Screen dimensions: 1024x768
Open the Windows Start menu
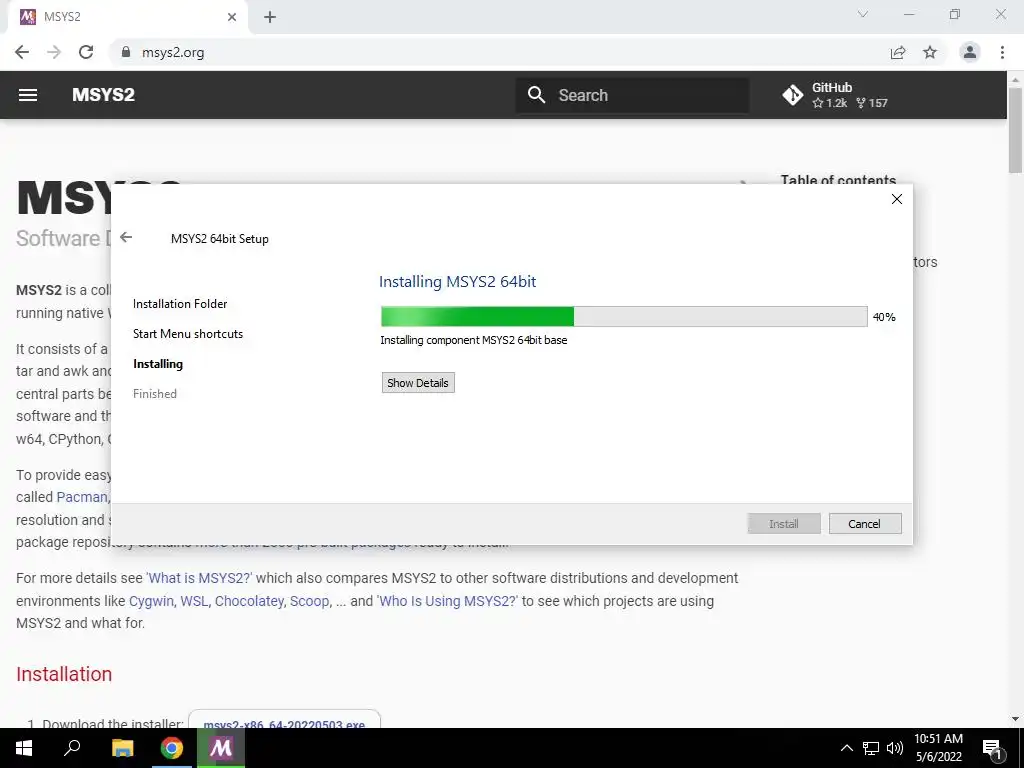(x=24, y=748)
